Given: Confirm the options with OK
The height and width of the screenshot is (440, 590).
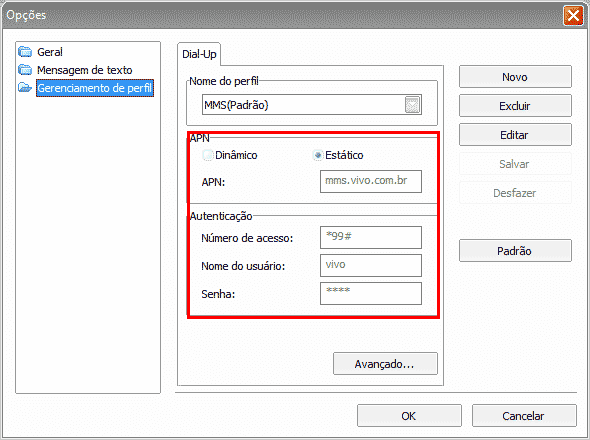Looking at the screenshot, I should [409, 416].
